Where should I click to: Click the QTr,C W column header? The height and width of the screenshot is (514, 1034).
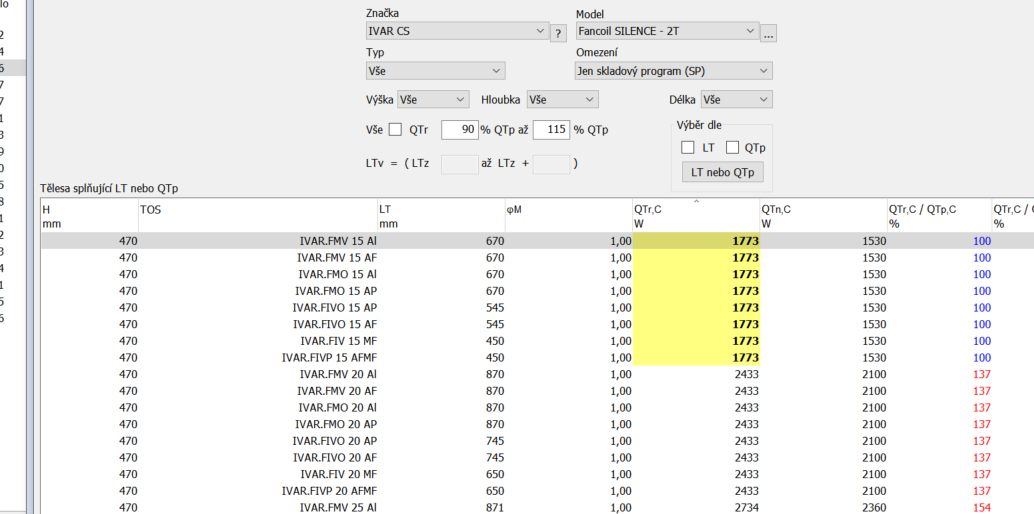tap(696, 216)
